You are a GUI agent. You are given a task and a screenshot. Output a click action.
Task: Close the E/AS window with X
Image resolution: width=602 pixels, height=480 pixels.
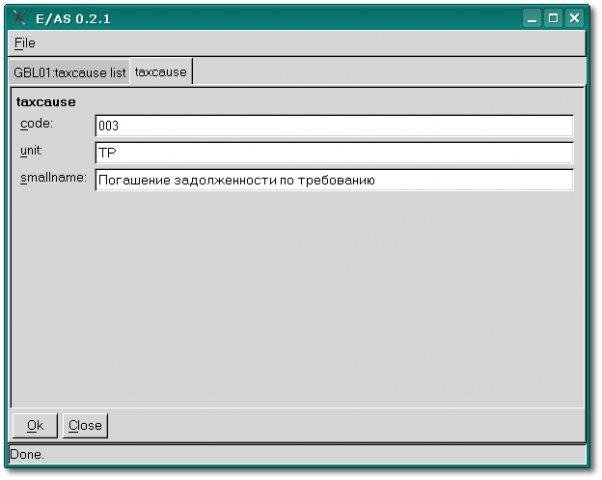(x=574, y=18)
